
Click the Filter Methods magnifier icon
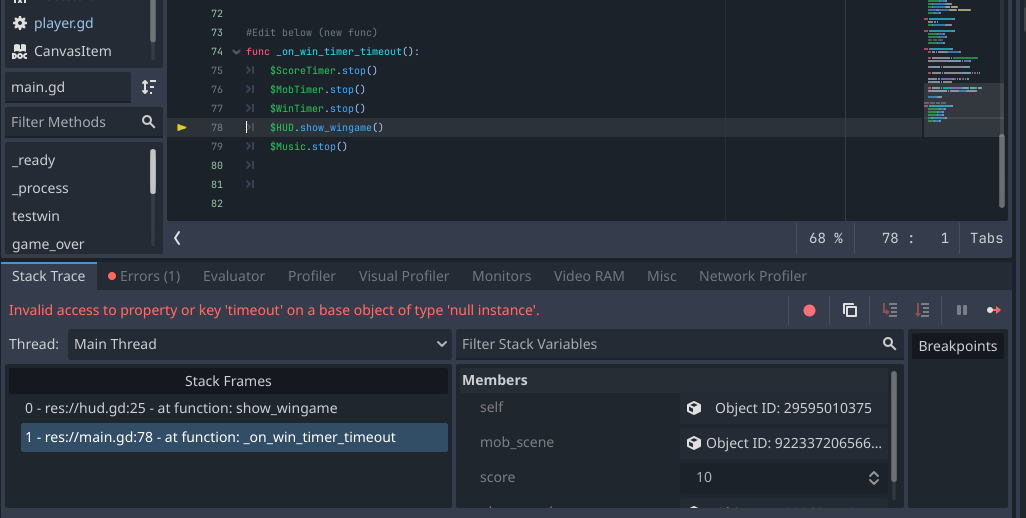149,122
